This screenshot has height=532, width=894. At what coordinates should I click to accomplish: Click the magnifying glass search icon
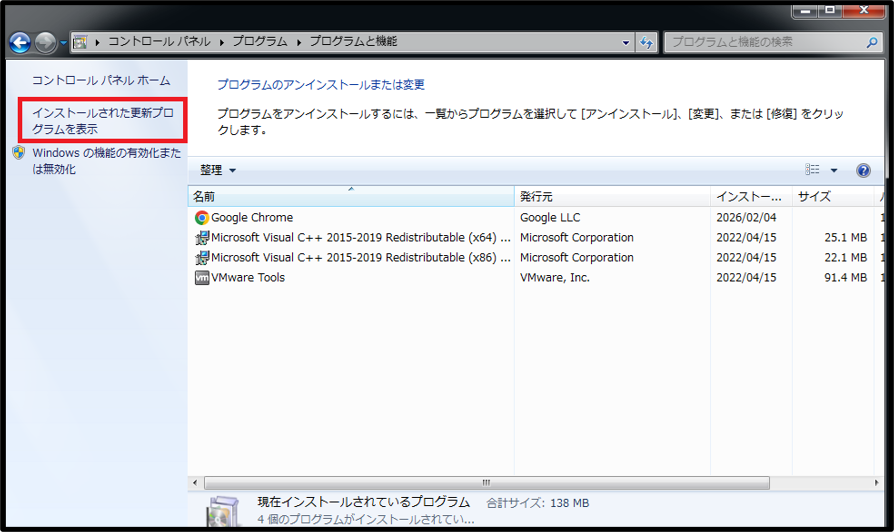click(x=872, y=42)
